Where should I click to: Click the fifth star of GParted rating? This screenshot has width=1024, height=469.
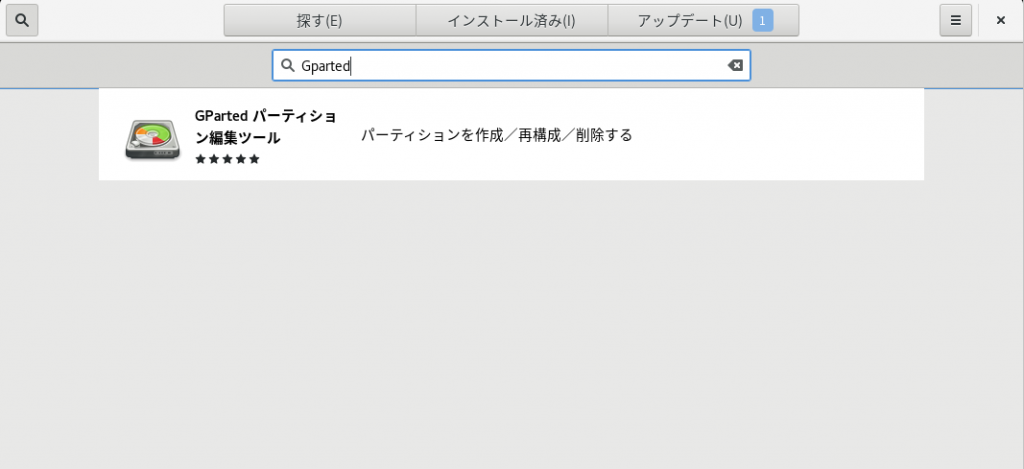point(254,159)
